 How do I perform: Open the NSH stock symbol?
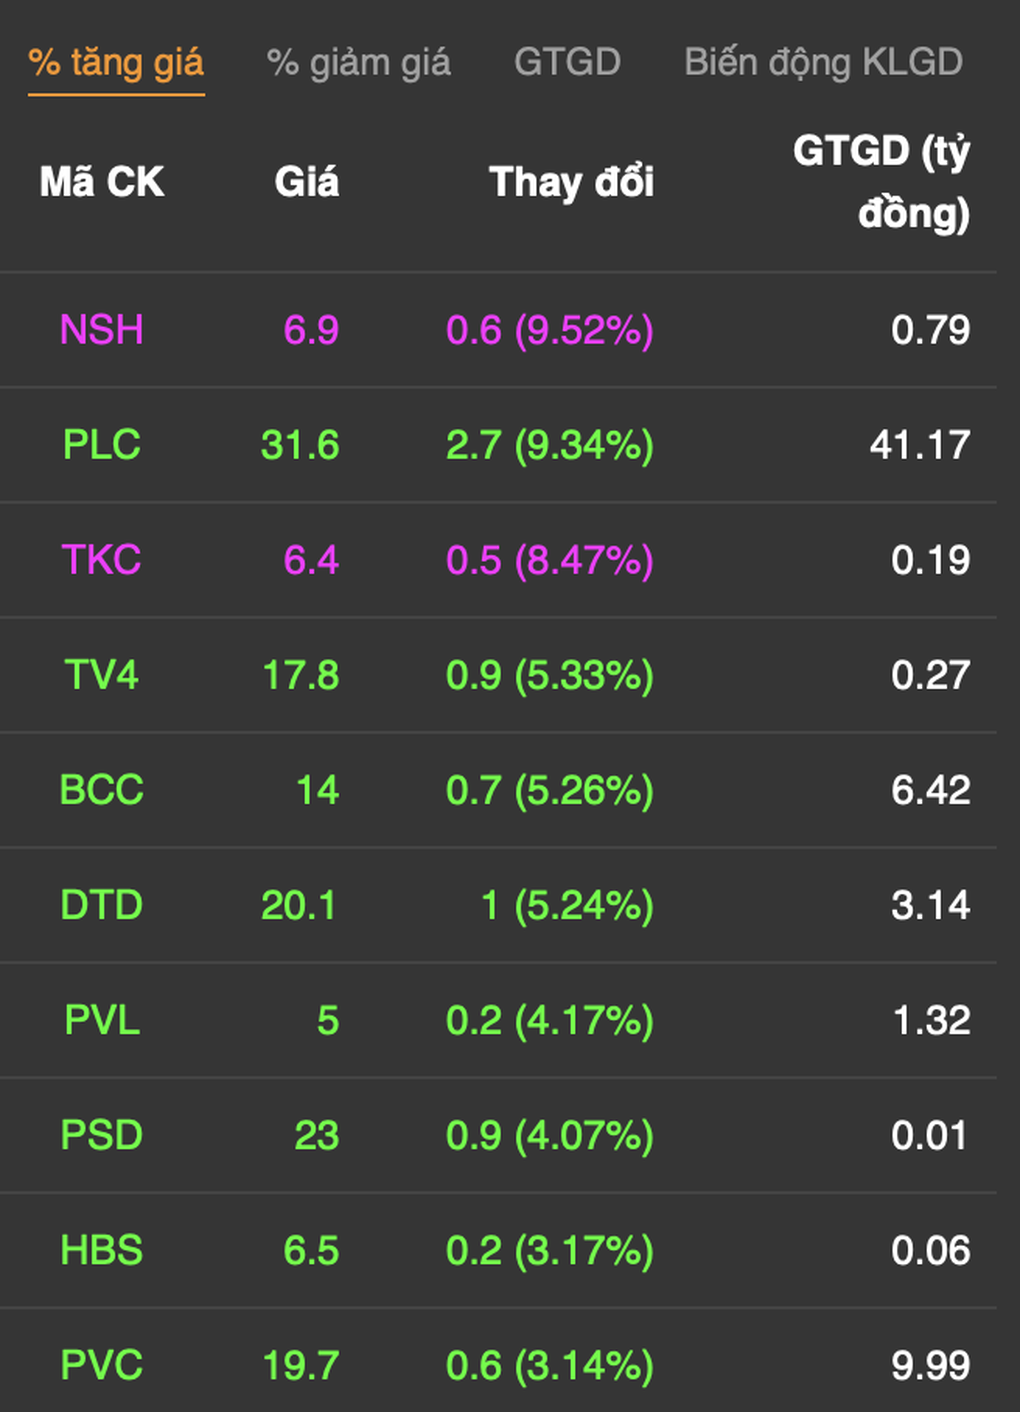coord(102,330)
